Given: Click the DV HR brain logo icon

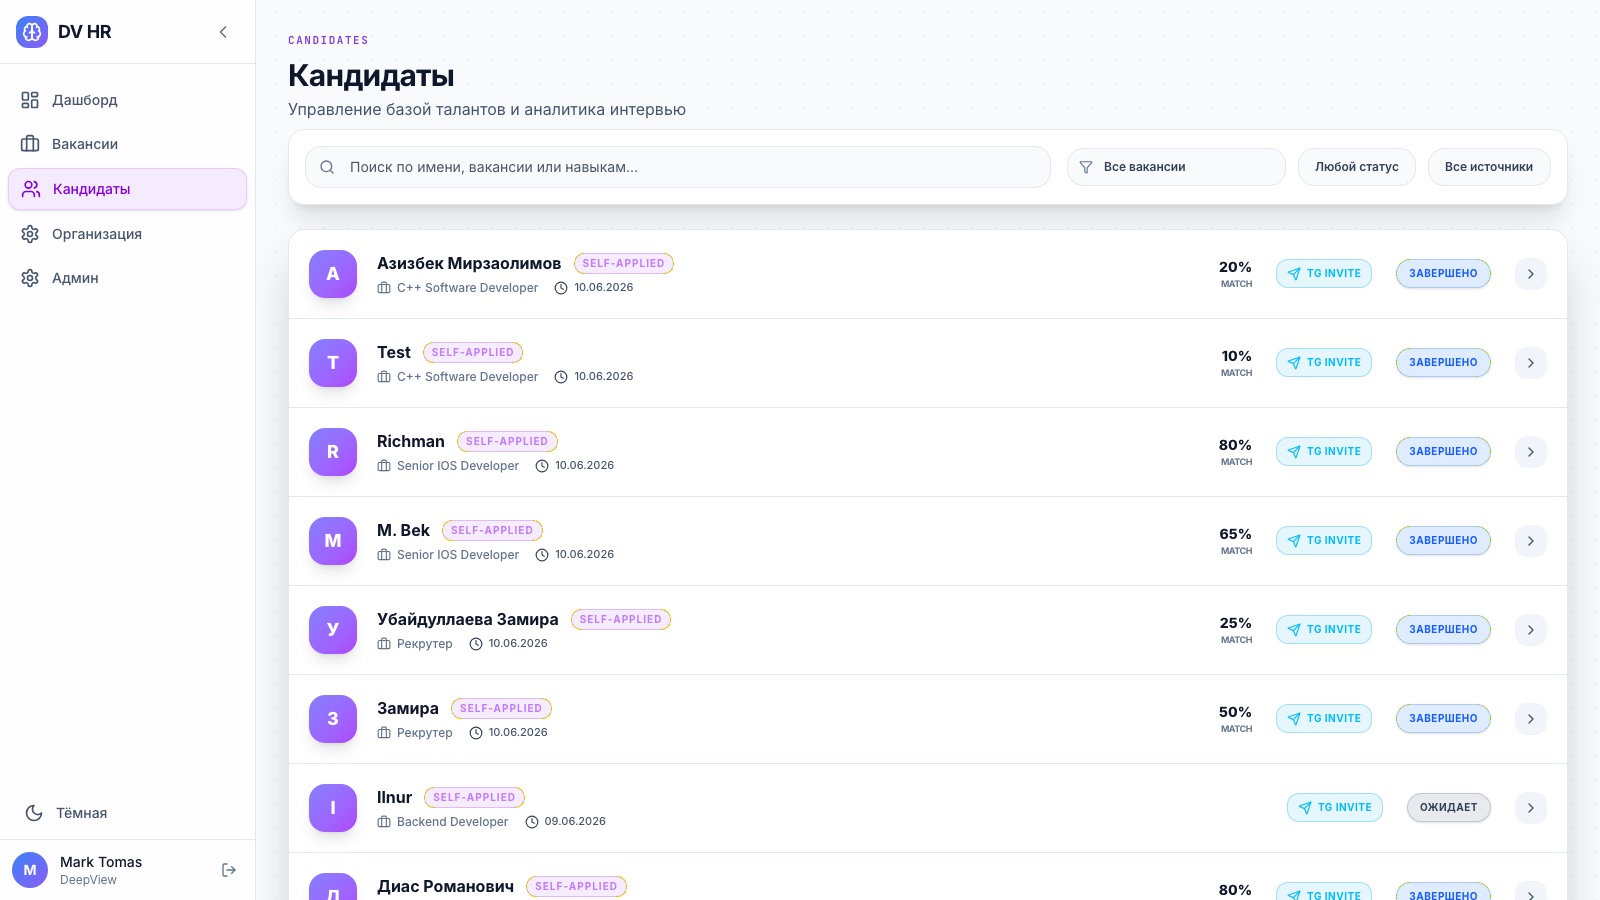Looking at the screenshot, I should tap(32, 32).
